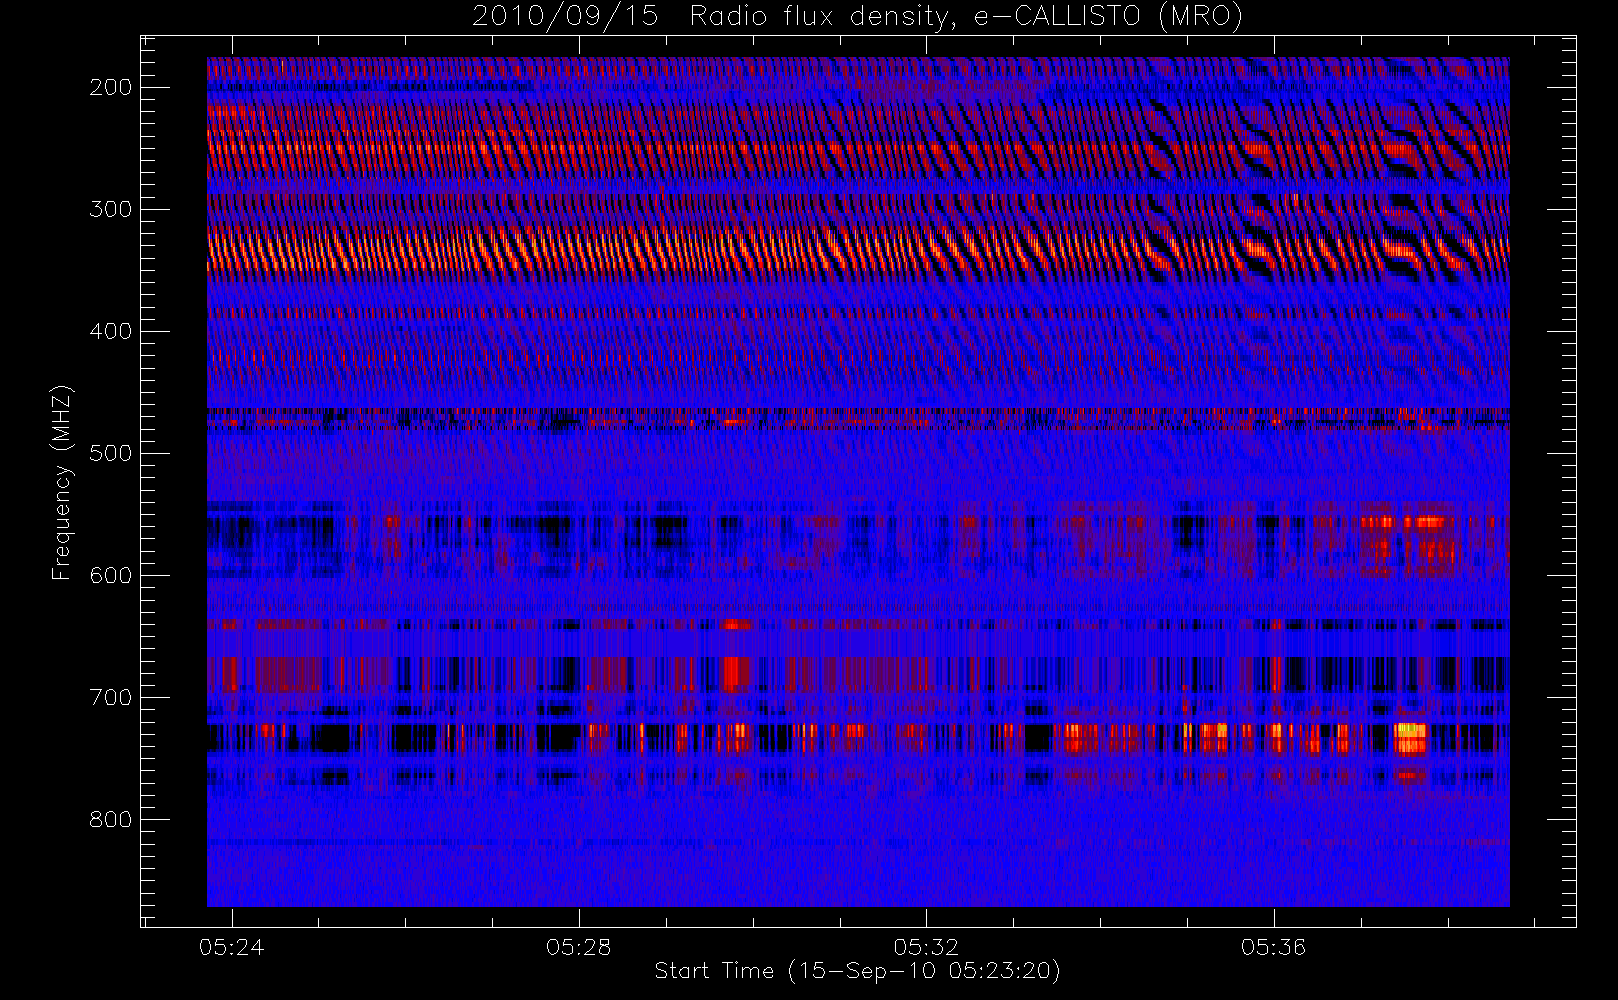Viewport: 1618px width, 1000px height.
Task: Click the 05:36 time tick label
Action: [1273, 947]
